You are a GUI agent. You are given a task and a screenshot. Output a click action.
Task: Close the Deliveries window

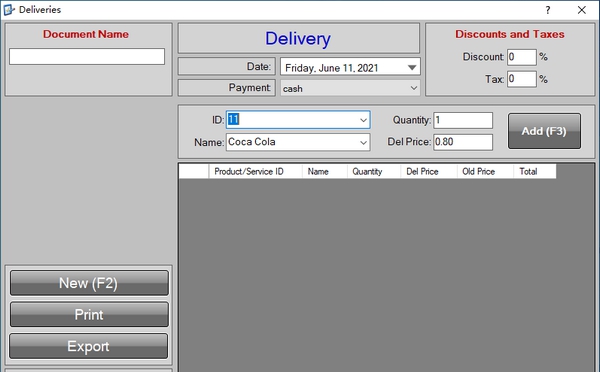tap(582, 10)
